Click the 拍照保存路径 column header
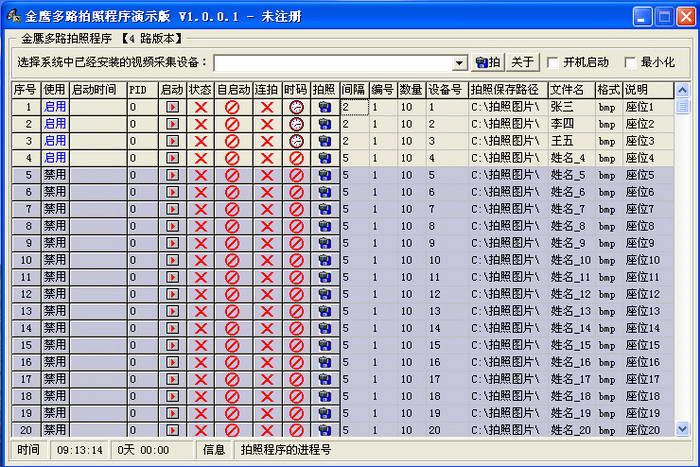The width and height of the screenshot is (700, 467). (508, 90)
